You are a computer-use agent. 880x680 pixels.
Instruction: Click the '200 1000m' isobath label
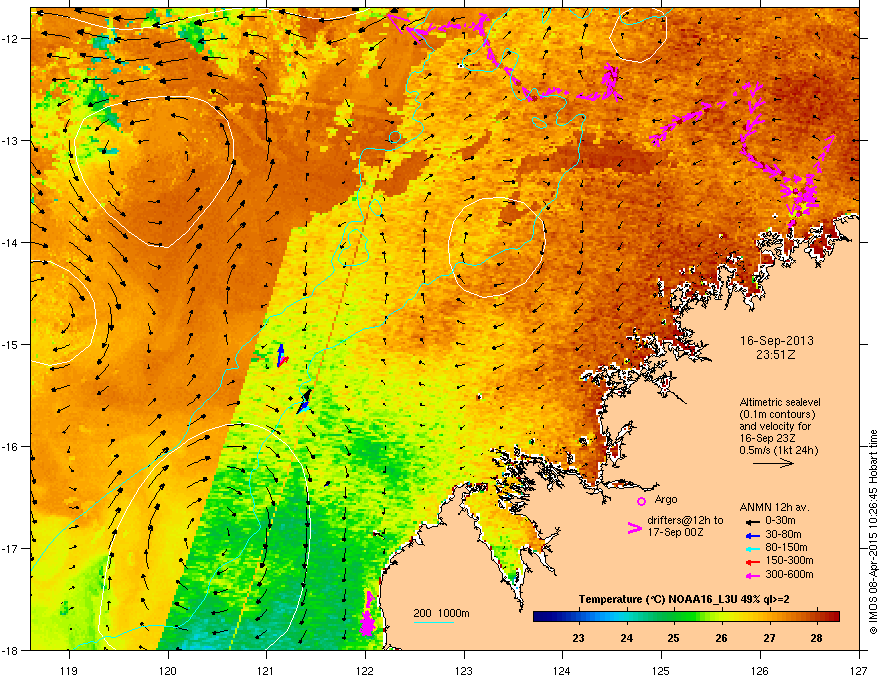tap(442, 613)
